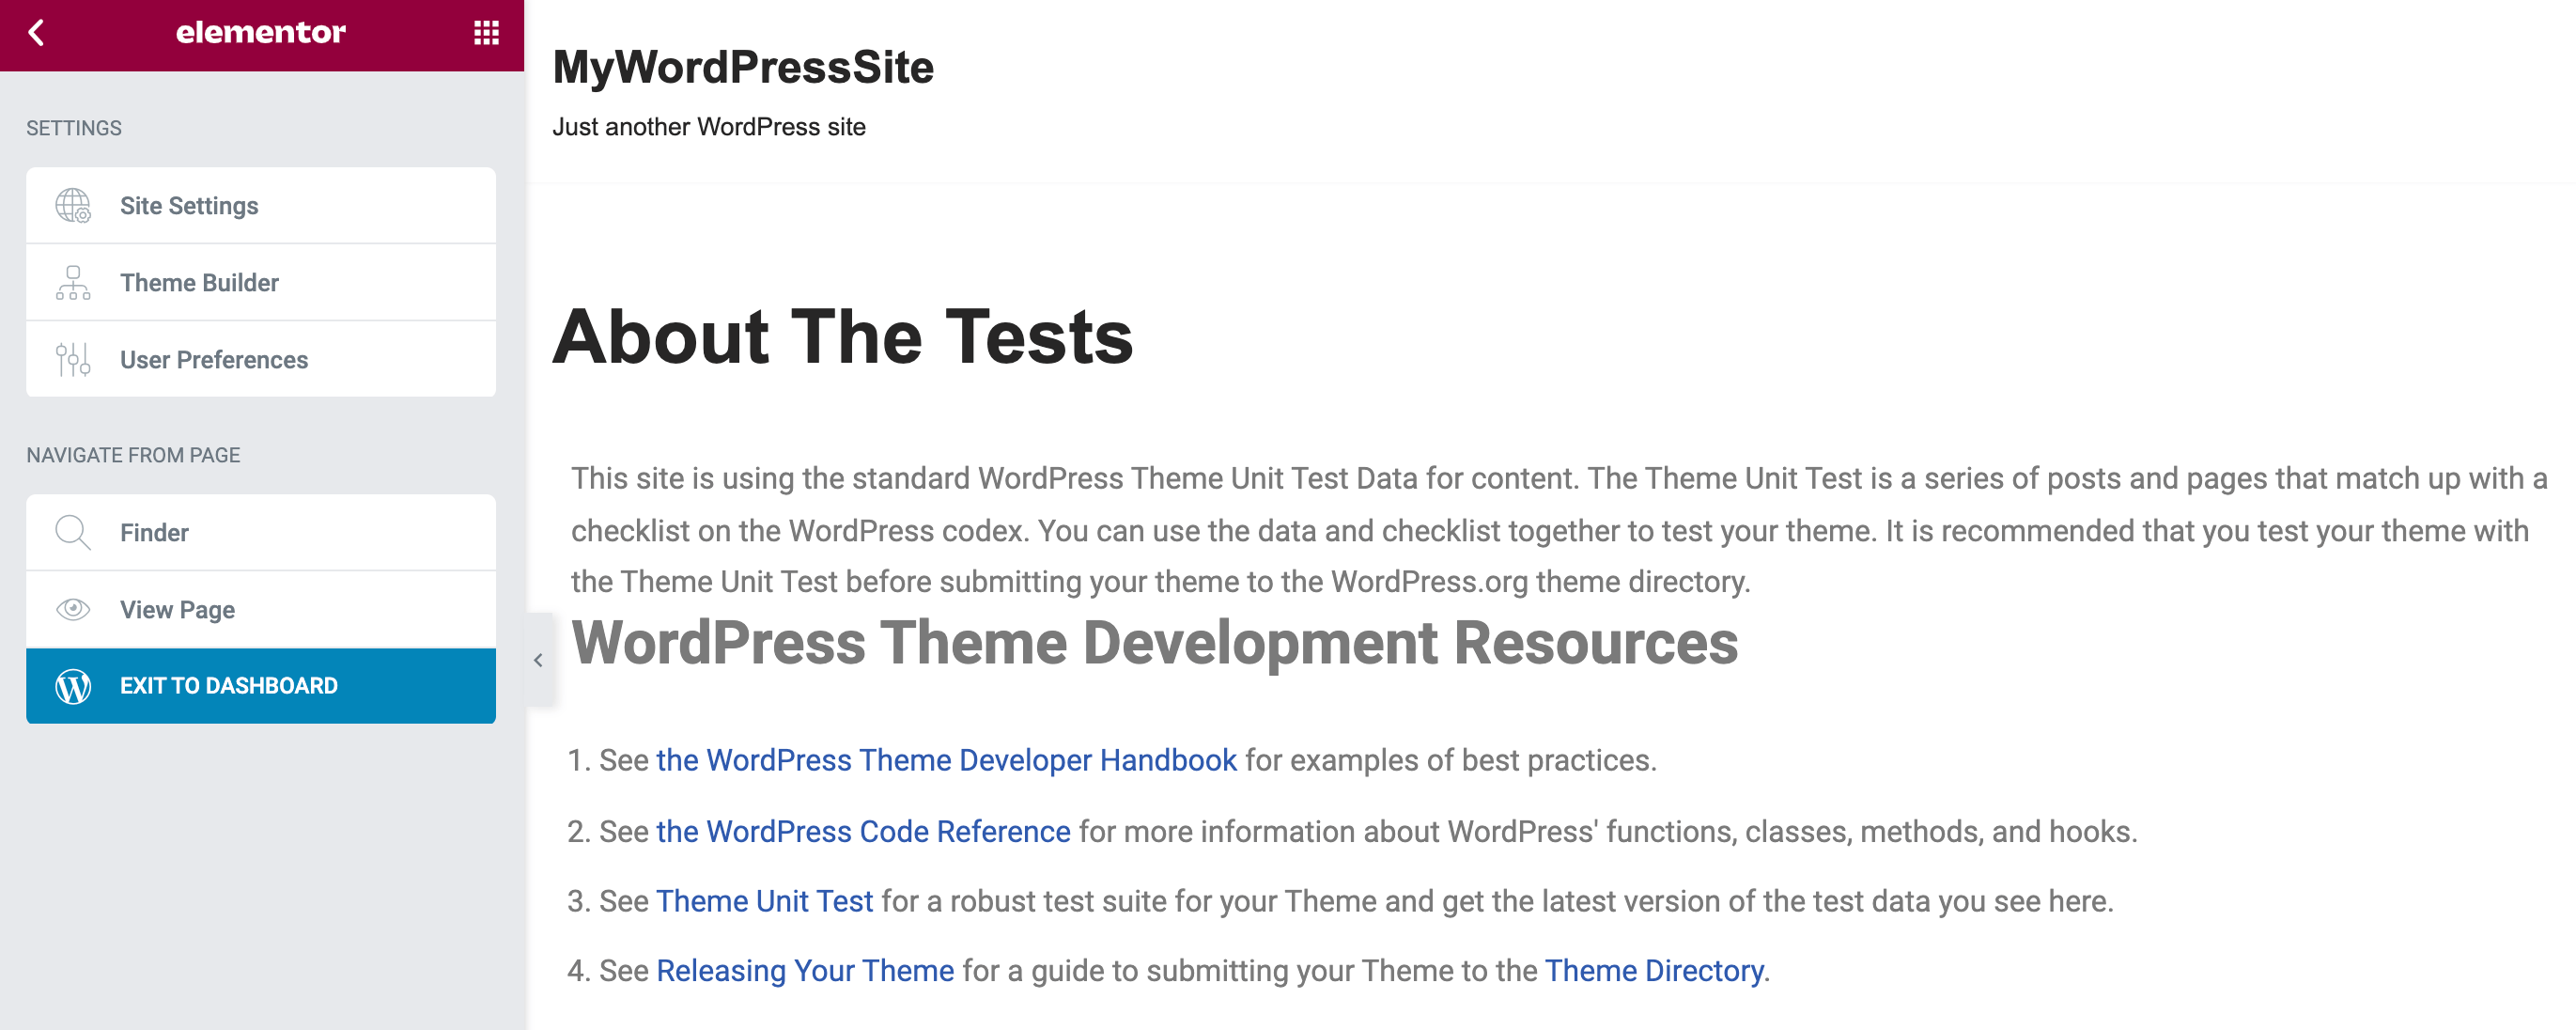2576x1030 pixels.
Task: Open the WordPress Theme Developer Handbook link
Action: [947, 759]
